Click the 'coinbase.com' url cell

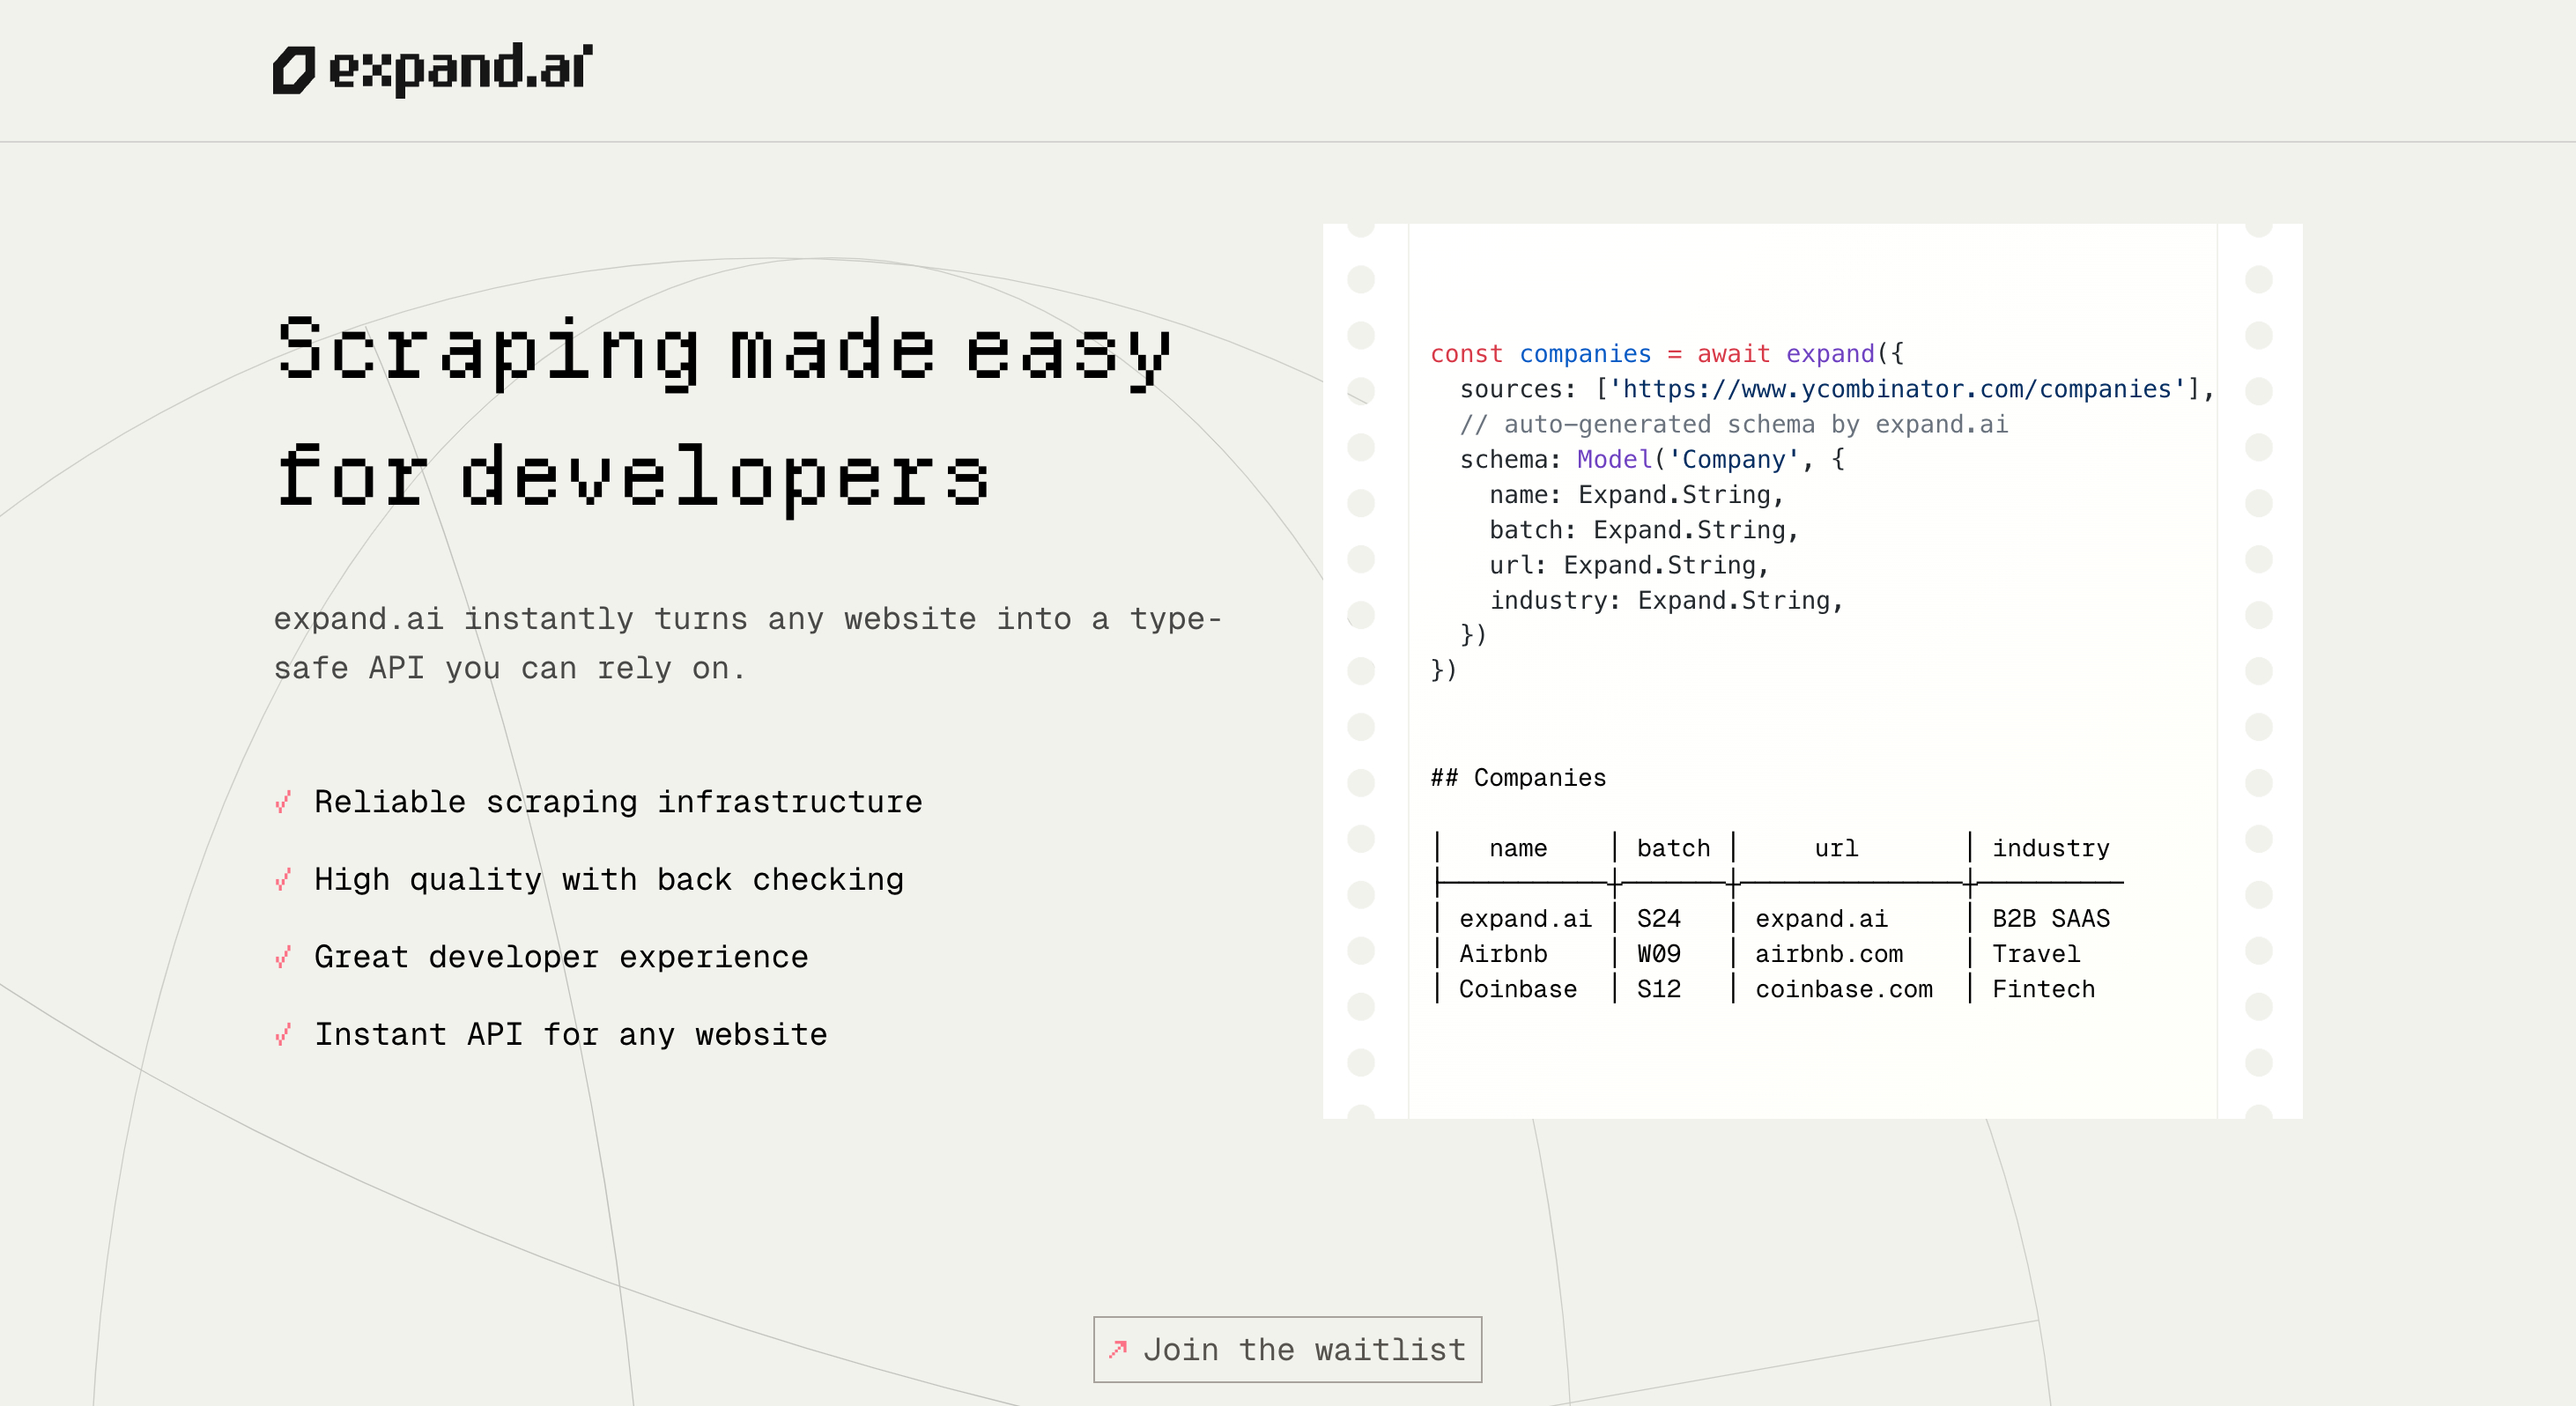(1844, 989)
